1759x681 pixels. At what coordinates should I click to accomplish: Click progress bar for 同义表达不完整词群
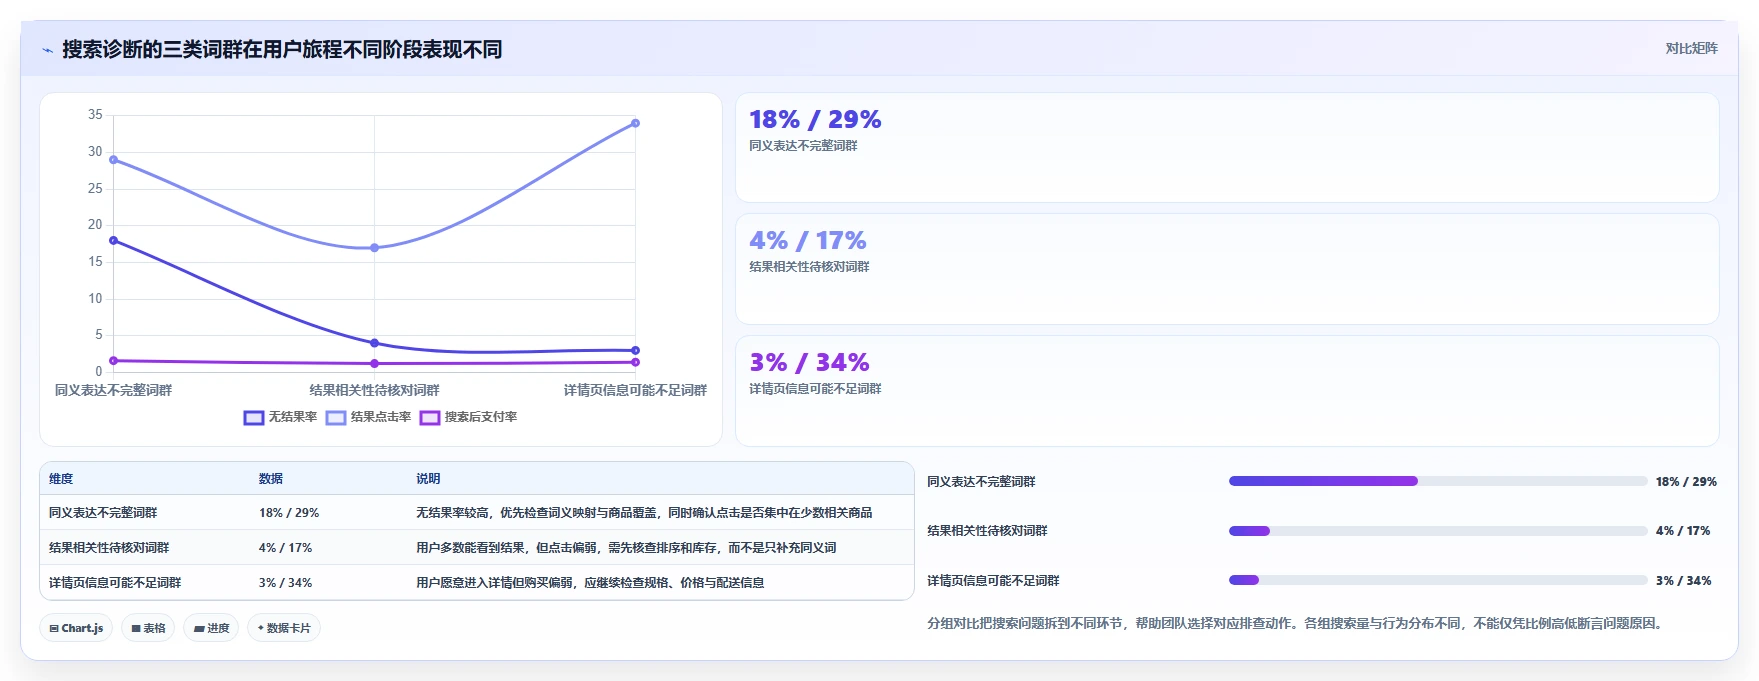pyautogui.click(x=1437, y=481)
